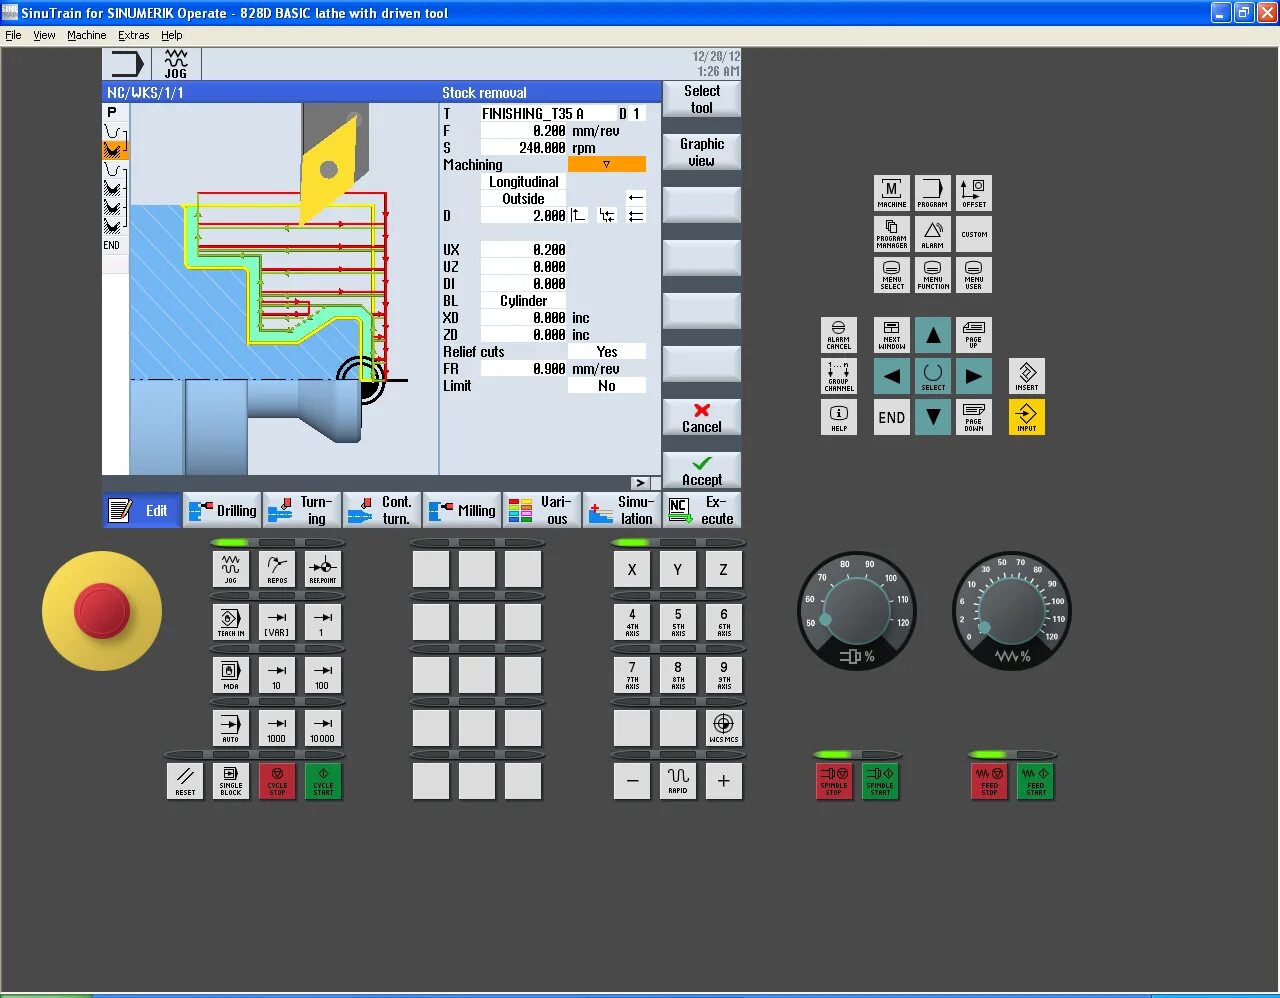Toggle JOG mode key

(x=230, y=569)
